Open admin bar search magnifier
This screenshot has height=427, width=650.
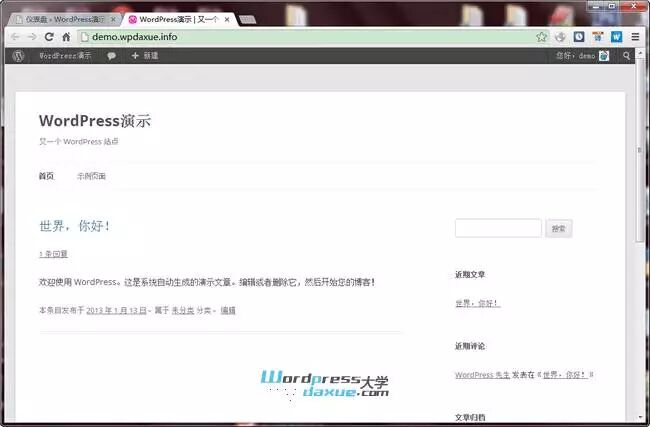click(x=626, y=56)
